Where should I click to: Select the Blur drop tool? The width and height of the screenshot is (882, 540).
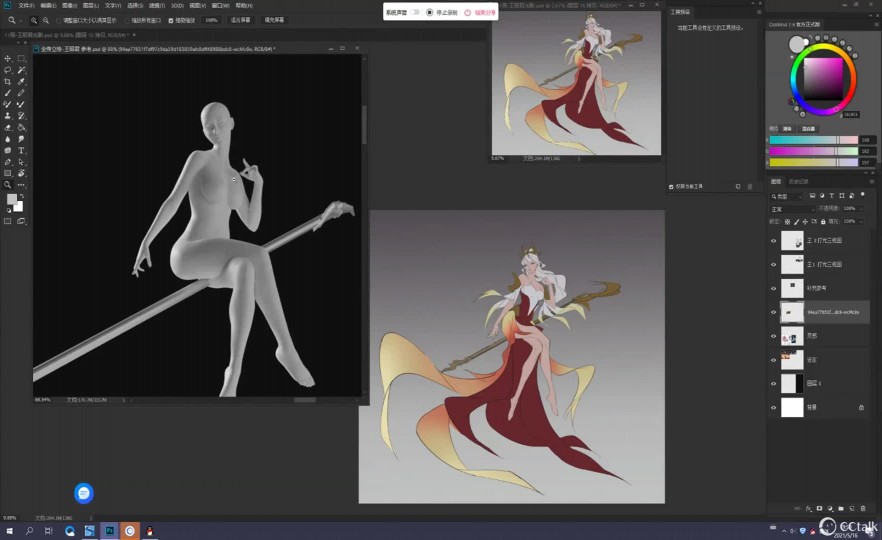(x=8, y=139)
